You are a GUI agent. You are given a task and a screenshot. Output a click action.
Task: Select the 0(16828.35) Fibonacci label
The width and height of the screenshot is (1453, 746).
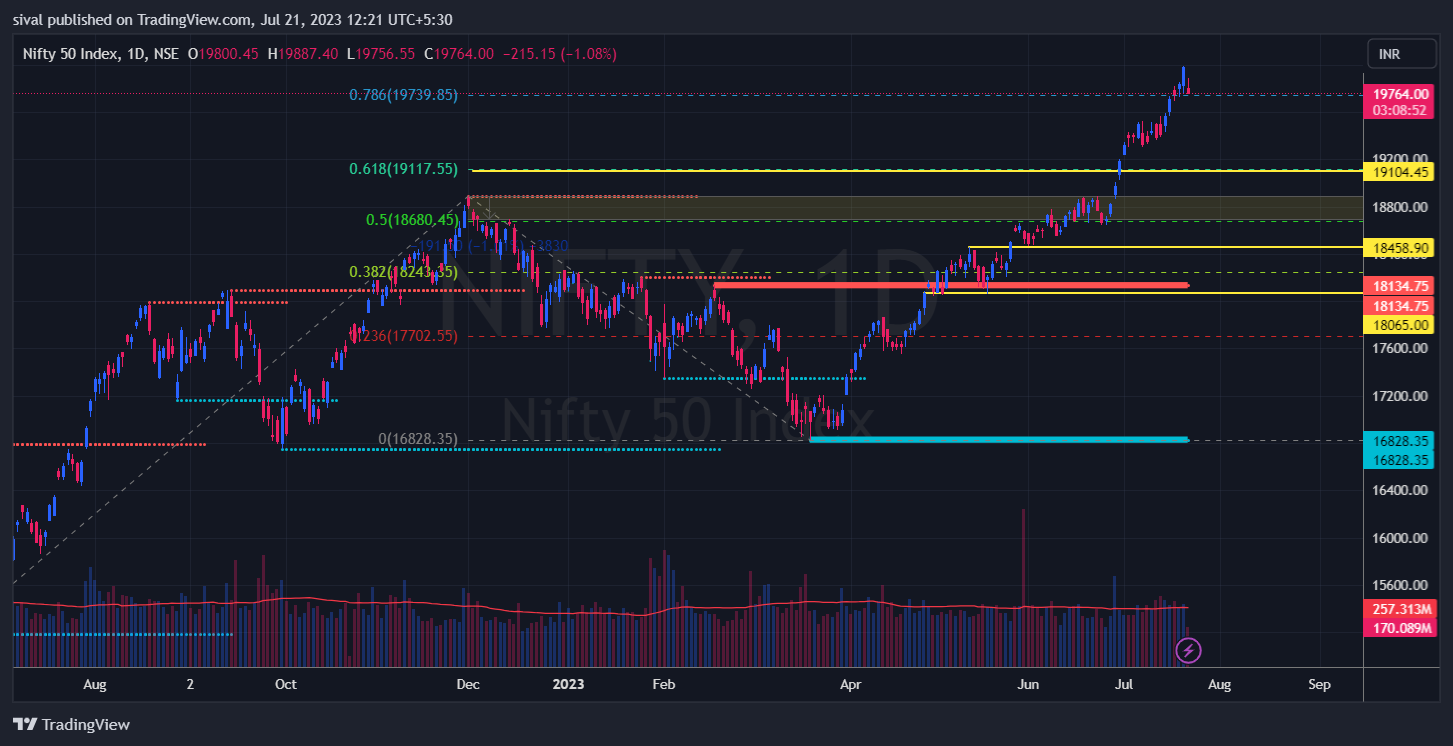417,439
